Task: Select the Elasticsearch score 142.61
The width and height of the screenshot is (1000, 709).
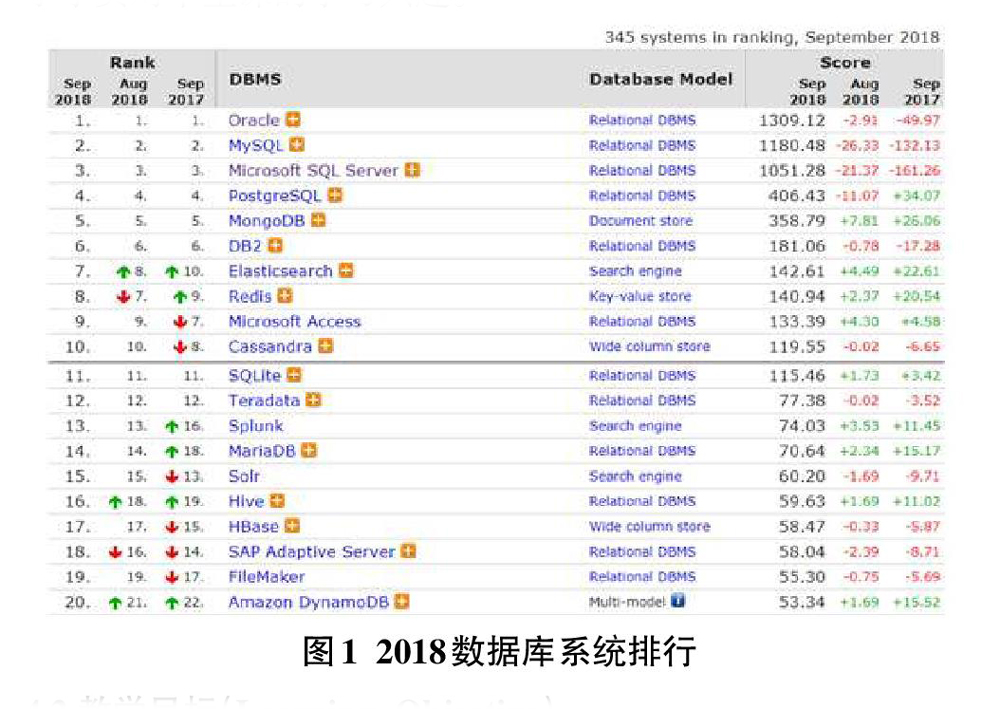Action: coord(797,271)
